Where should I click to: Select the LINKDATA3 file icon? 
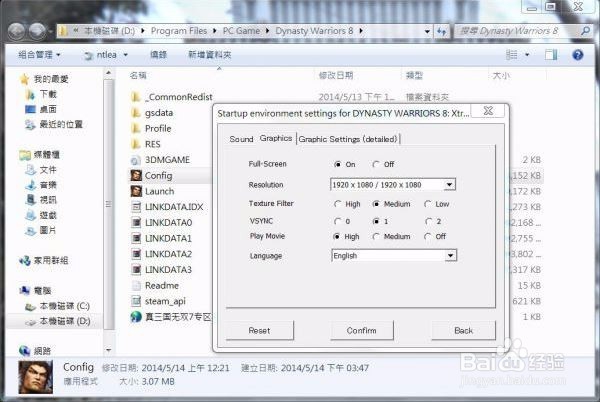tap(136, 270)
